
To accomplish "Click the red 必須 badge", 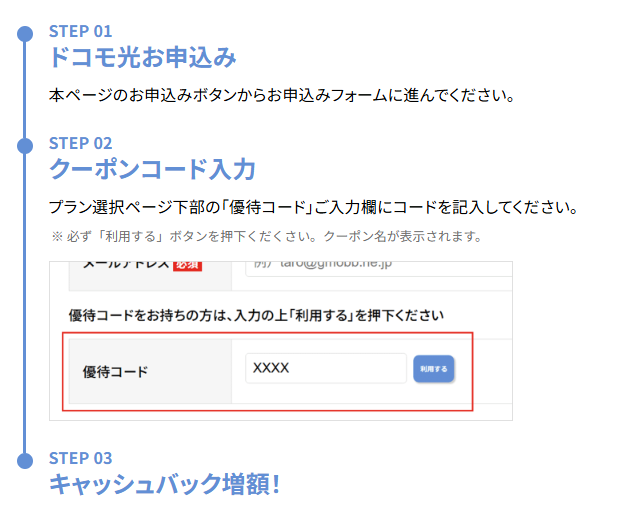I will click(187, 265).
